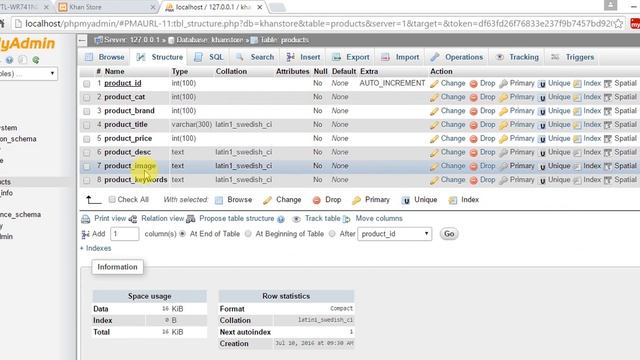
Task: Tick the checkbox for product_price row
Action: coord(87,139)
